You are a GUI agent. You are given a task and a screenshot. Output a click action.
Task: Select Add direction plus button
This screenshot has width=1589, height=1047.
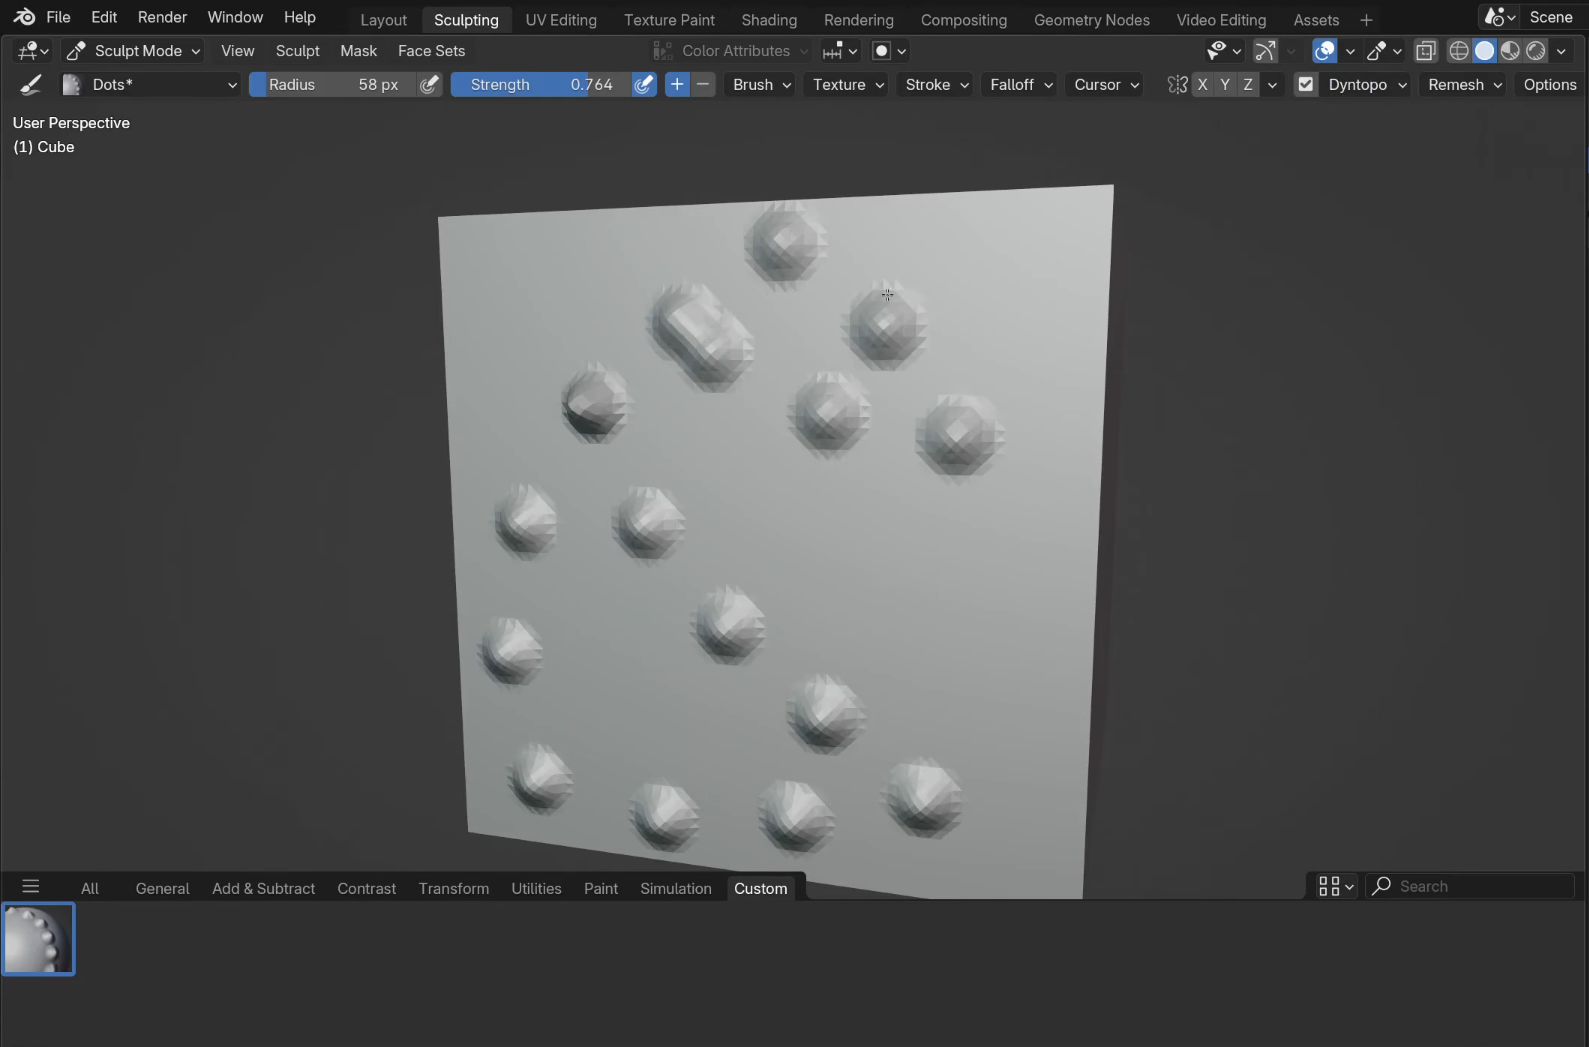(678, 85)
